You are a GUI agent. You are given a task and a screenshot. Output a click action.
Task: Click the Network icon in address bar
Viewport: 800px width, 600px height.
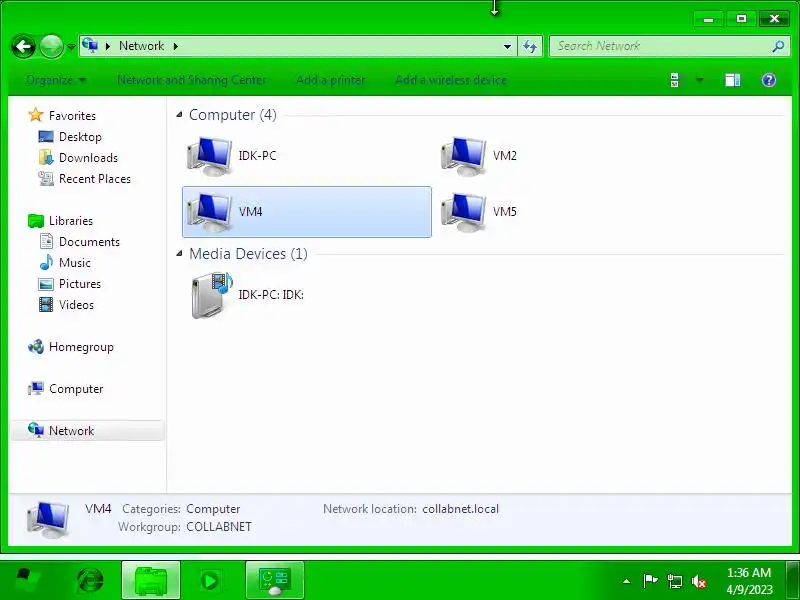[x=90, y=45]
